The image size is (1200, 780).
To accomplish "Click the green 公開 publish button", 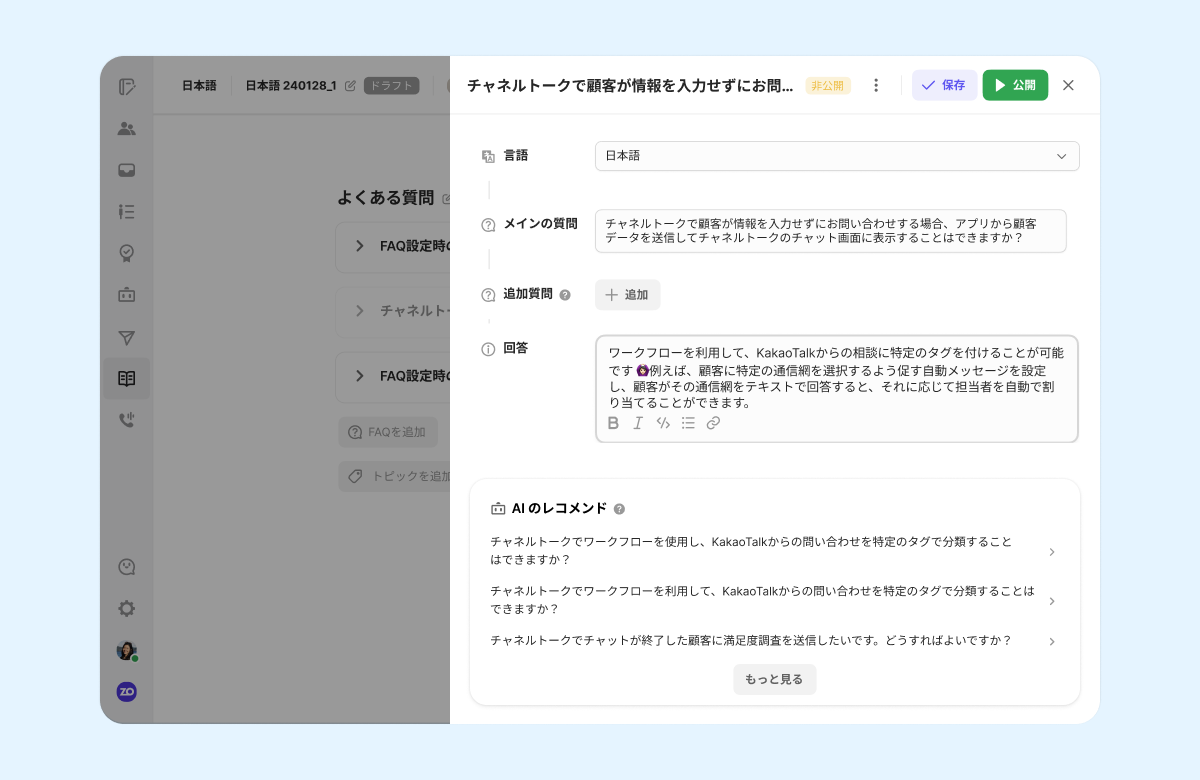I will (x=1015, y=85).
